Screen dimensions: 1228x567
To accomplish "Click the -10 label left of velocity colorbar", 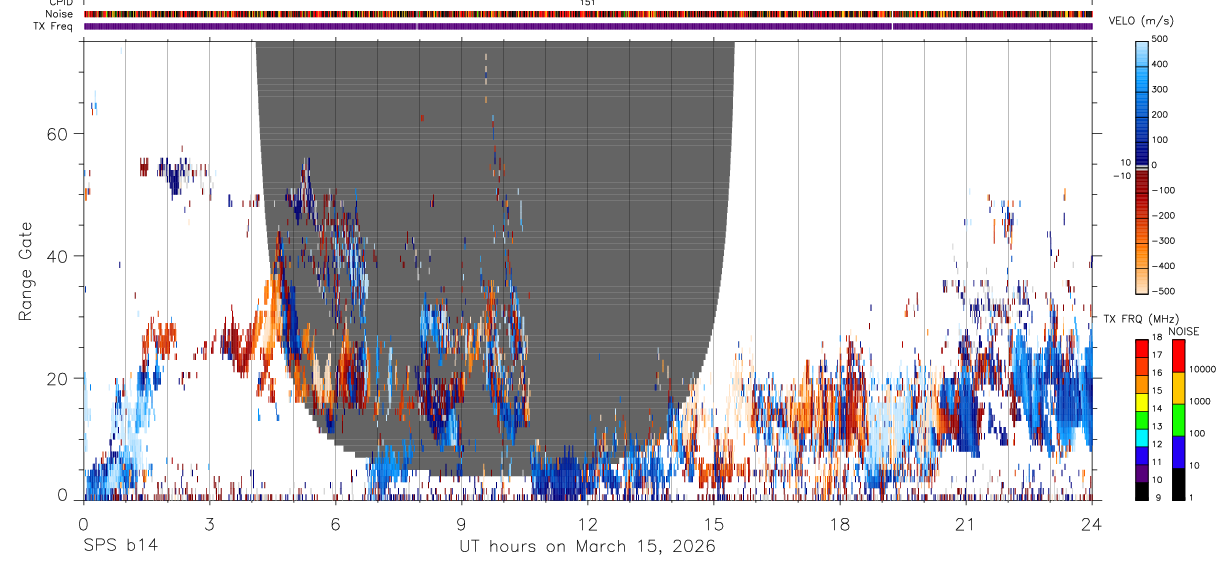I will coord(1120,175).
